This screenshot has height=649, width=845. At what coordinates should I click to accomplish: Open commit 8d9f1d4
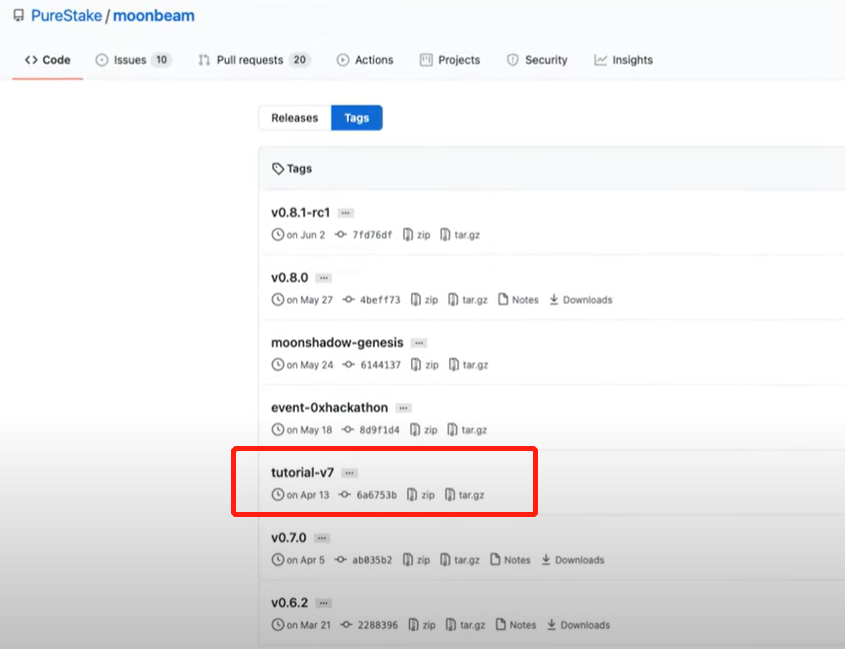click(371, 430)
